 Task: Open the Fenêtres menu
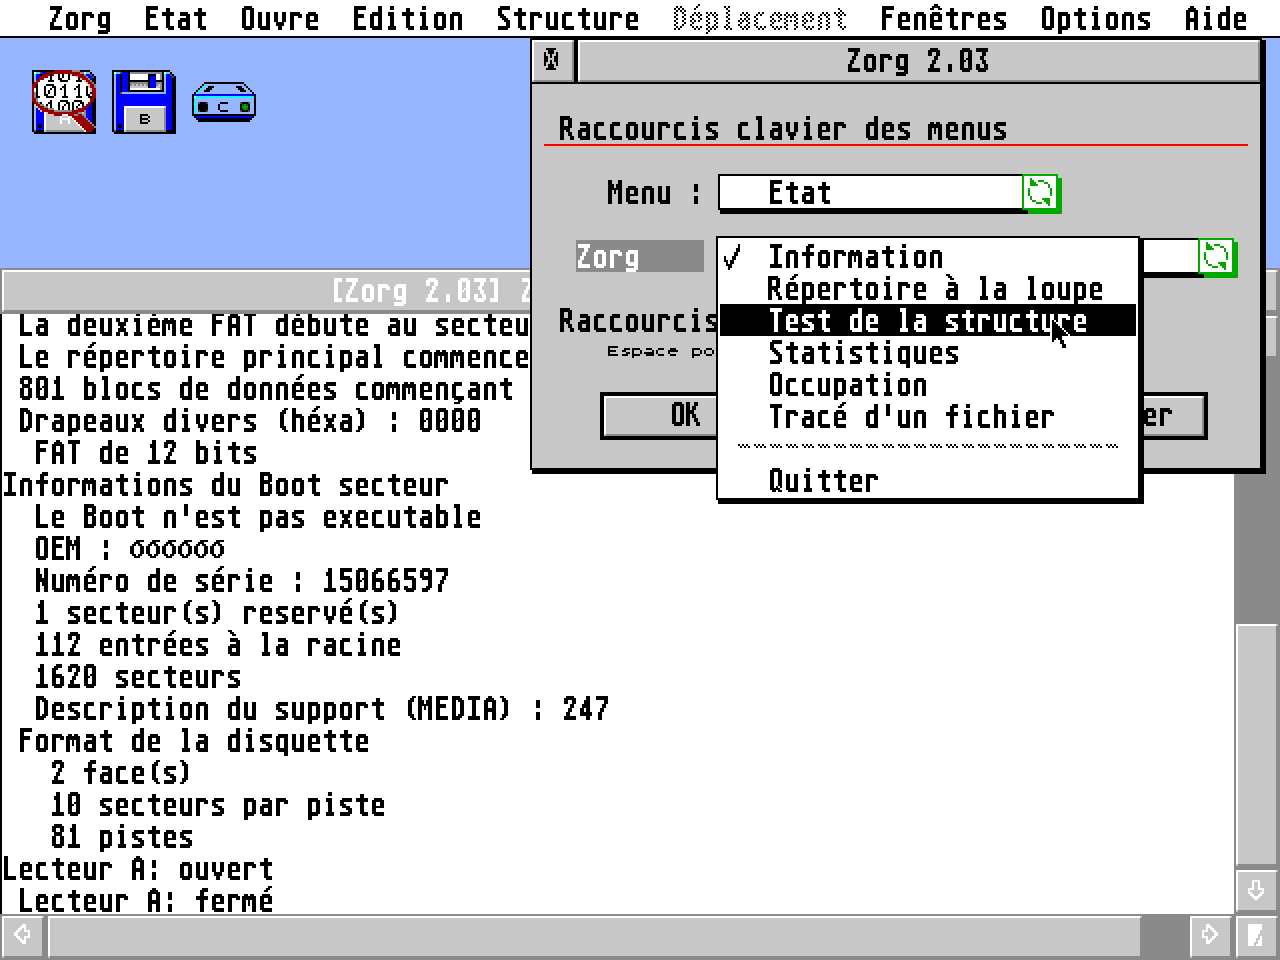(943, 17)
